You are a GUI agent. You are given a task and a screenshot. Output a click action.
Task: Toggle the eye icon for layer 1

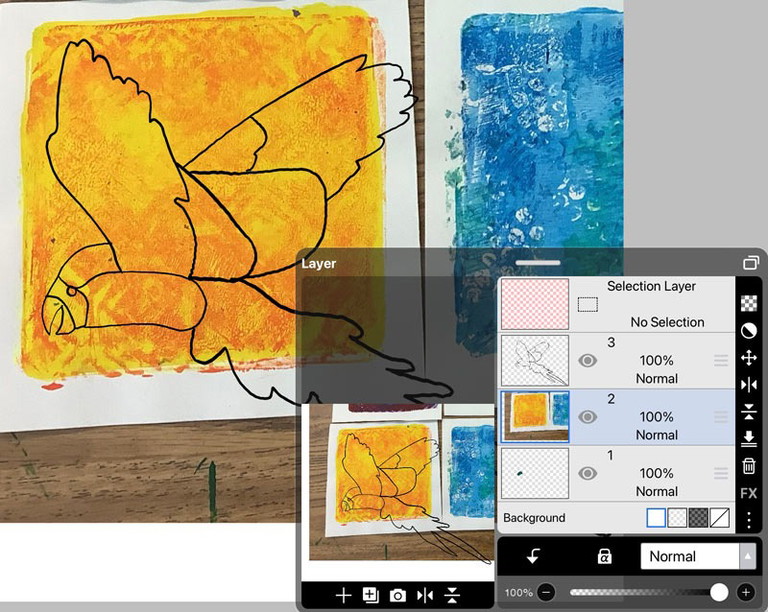pos(588,473)
